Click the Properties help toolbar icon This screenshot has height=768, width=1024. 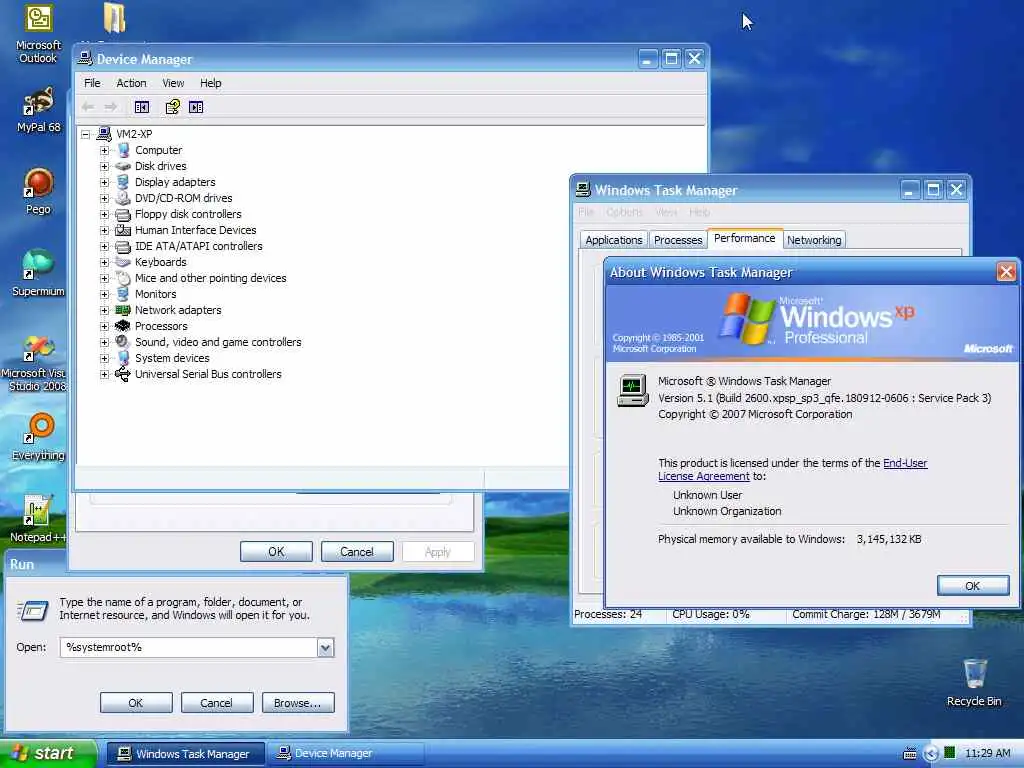[172, 107]
